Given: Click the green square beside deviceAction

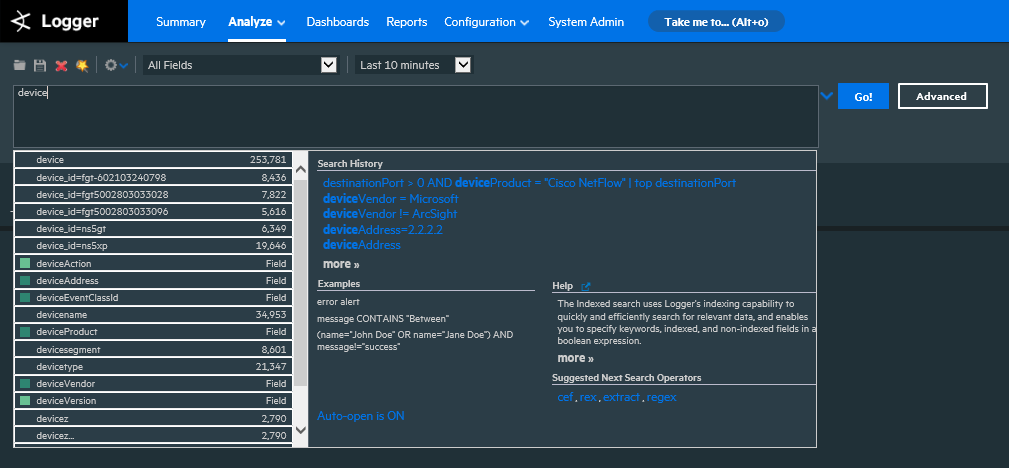Looking at the screenshot, I should click(x=25, y=264).
